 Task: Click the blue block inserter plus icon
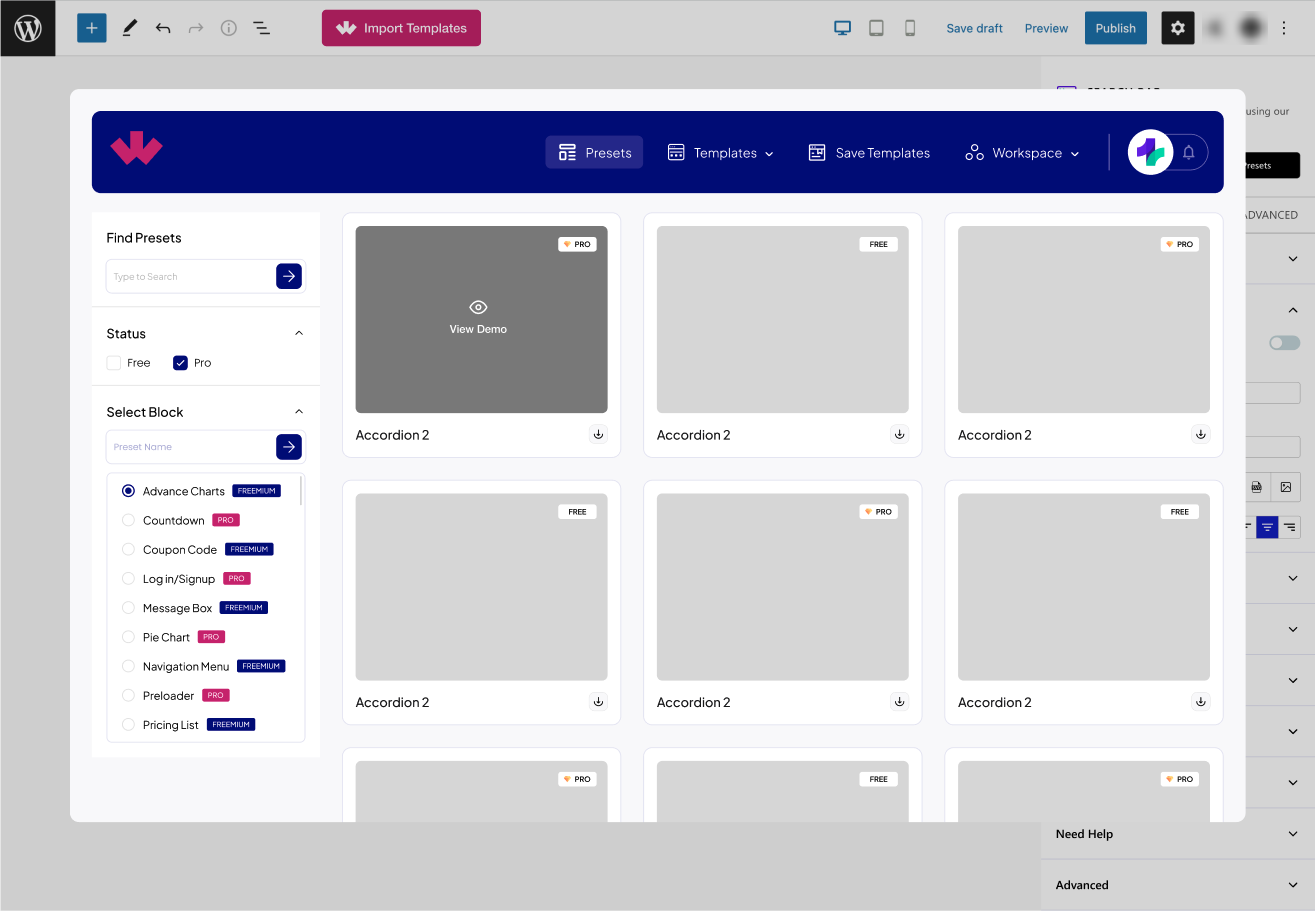91,28
